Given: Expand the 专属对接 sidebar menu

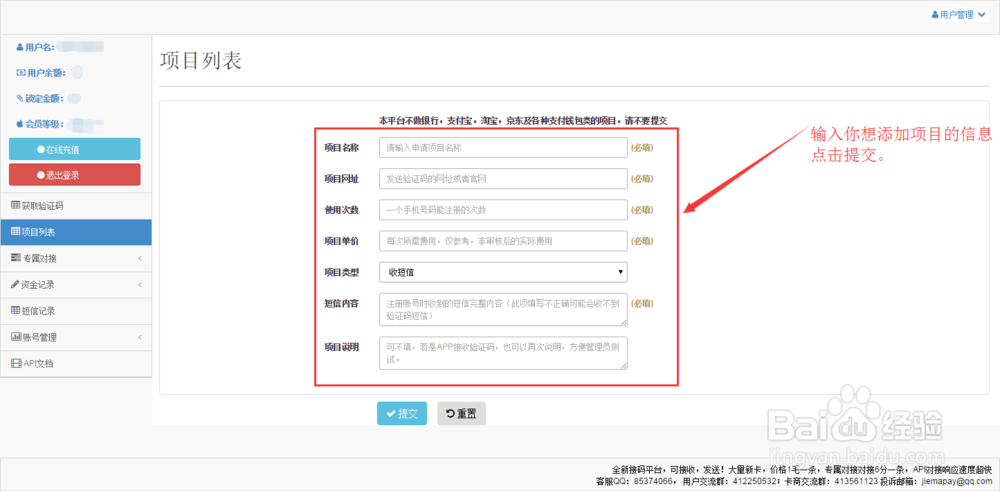Looking at the screenshot, I should pyautogui.click(x=76, y=258).
